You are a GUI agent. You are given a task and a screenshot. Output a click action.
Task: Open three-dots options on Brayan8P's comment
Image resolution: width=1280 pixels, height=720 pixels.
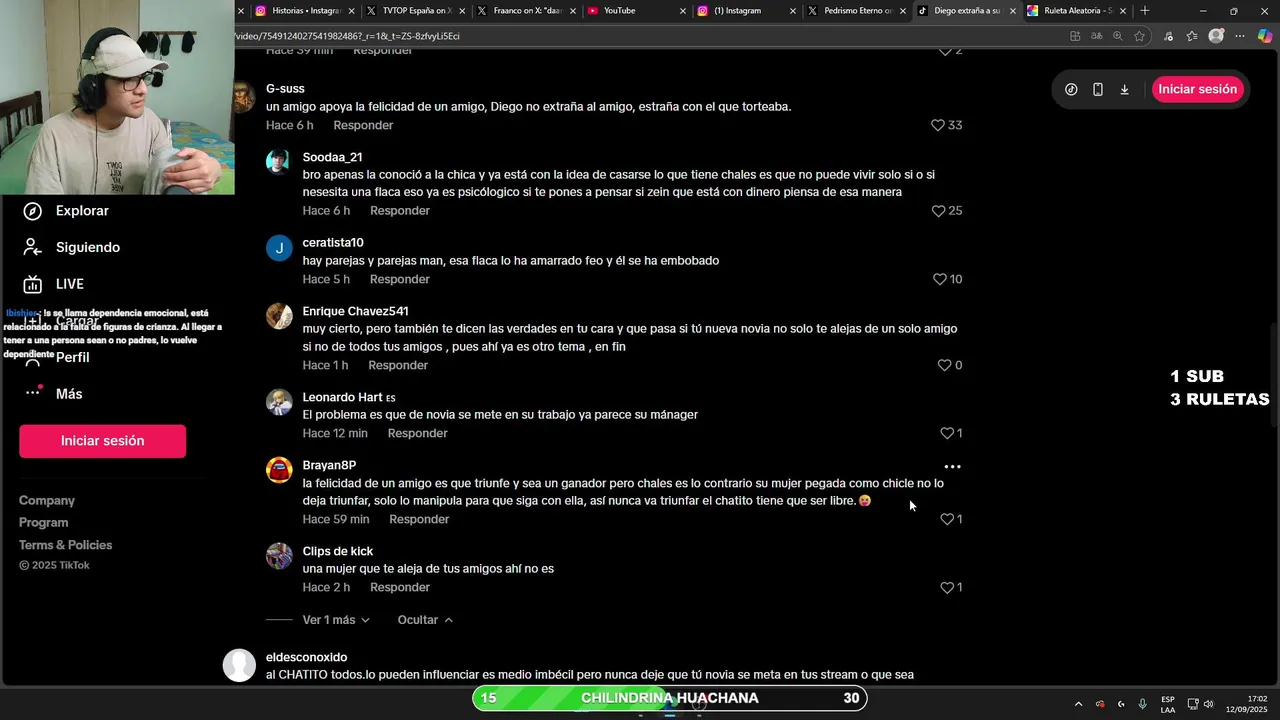(x=952, y=466)
